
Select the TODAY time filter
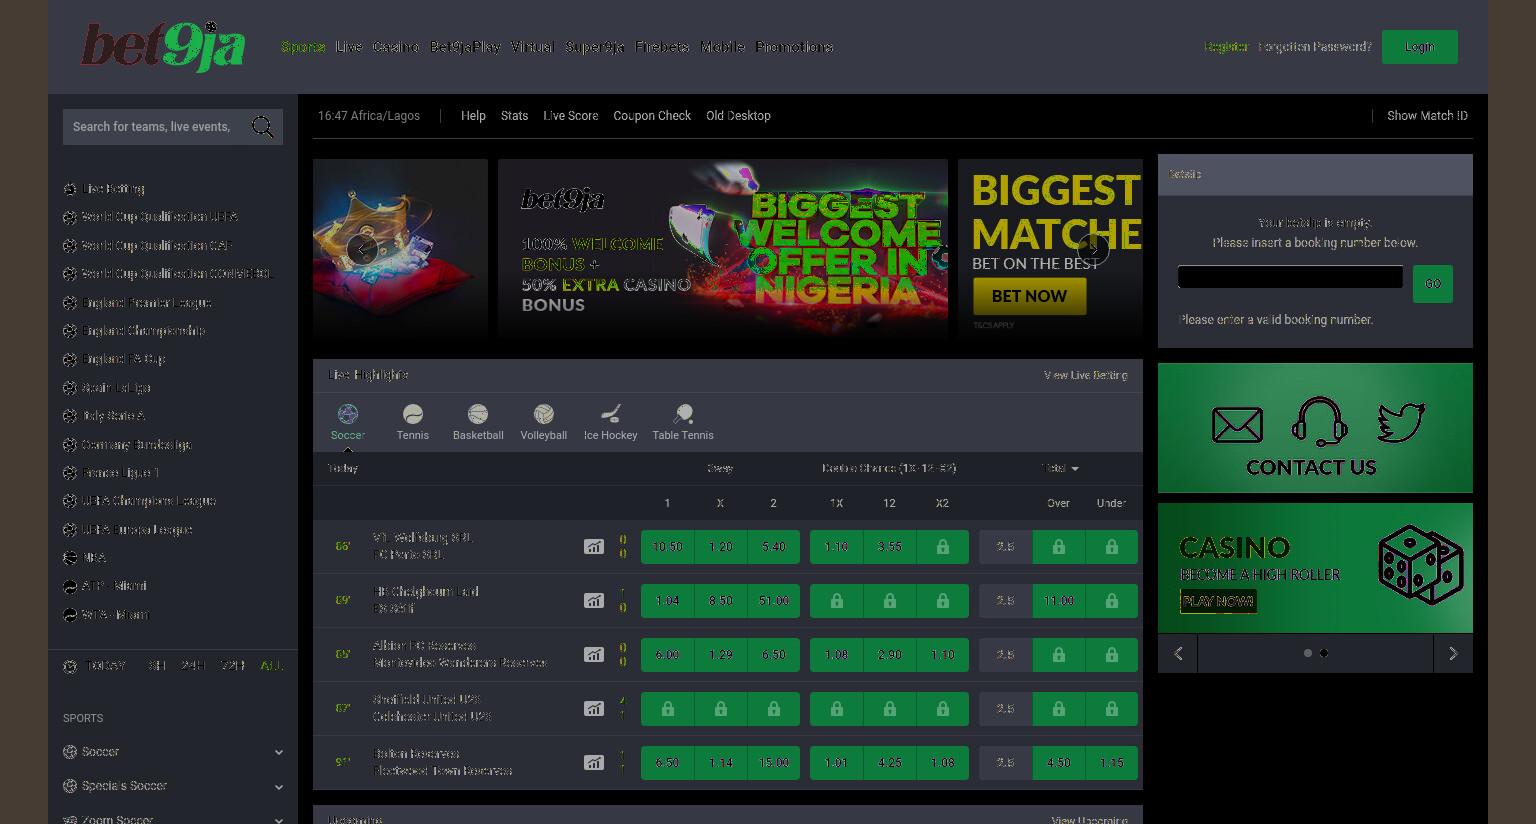point(106,666)
